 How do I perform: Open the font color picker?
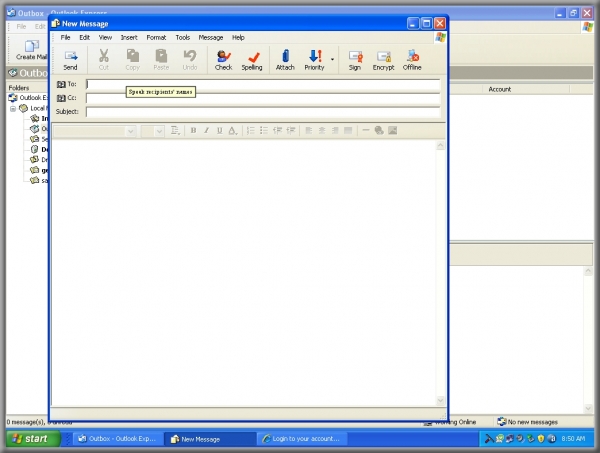(x=233, y=131)
